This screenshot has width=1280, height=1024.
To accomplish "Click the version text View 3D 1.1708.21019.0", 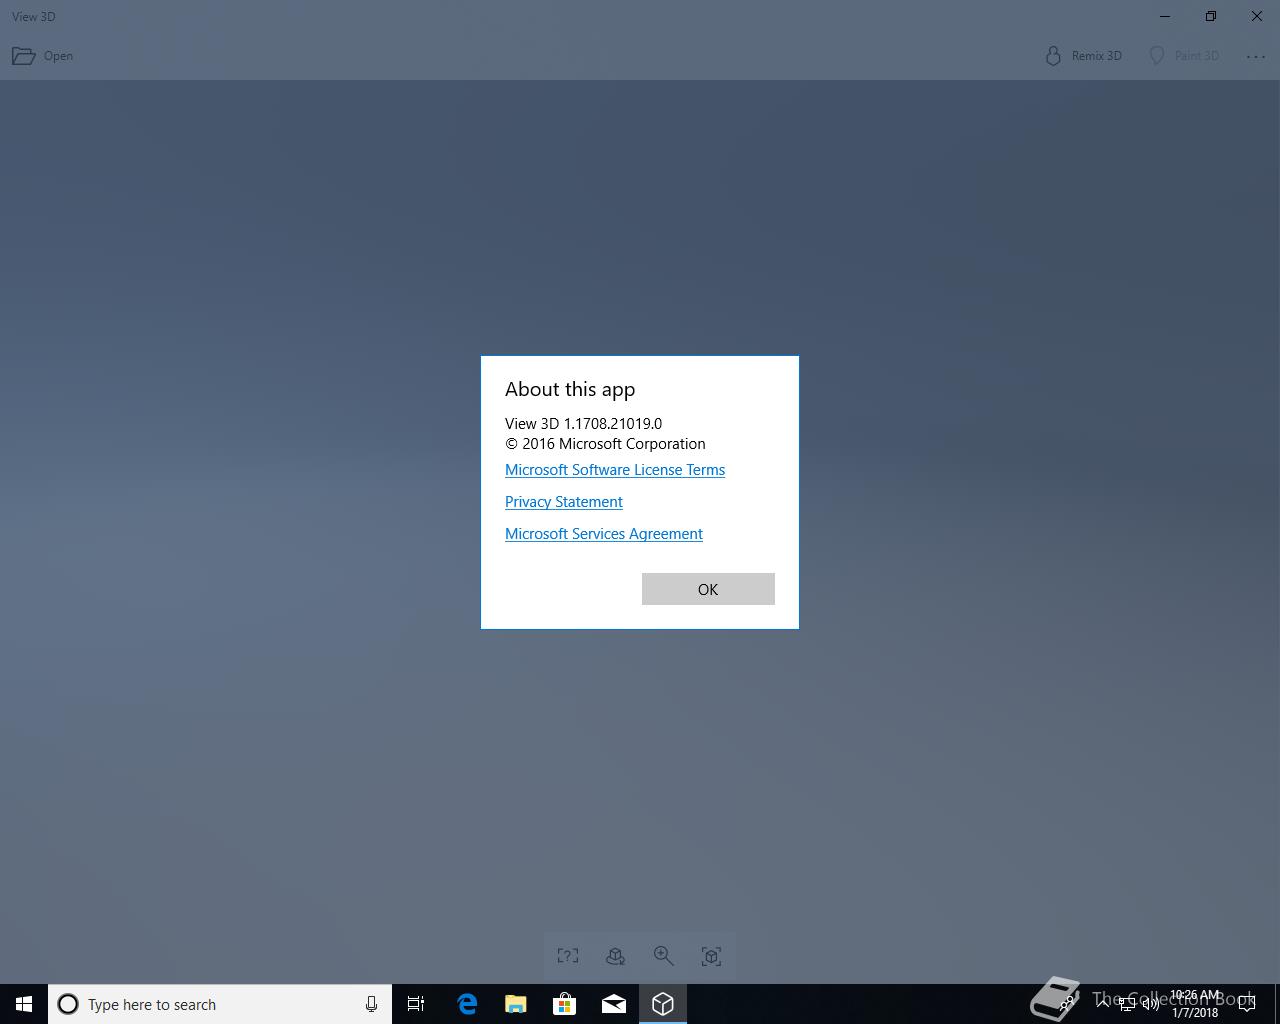I will coord(583,424).
